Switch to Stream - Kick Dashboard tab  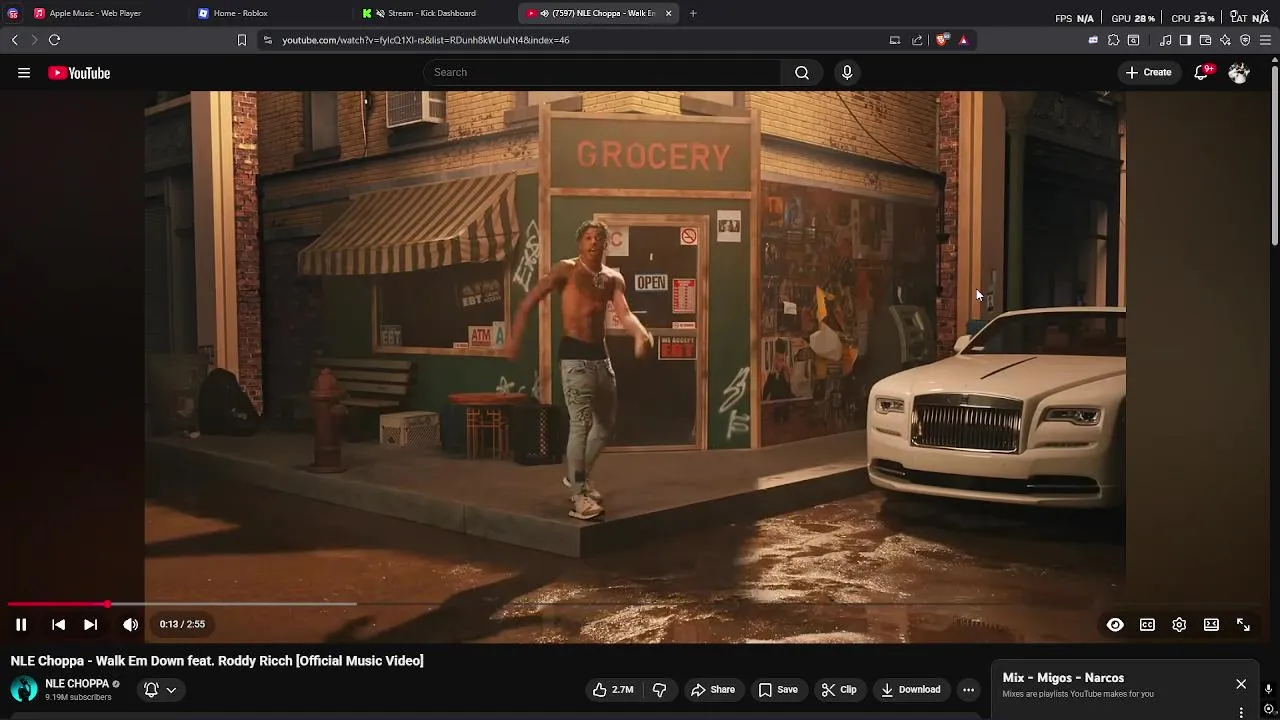pos(432,13)
